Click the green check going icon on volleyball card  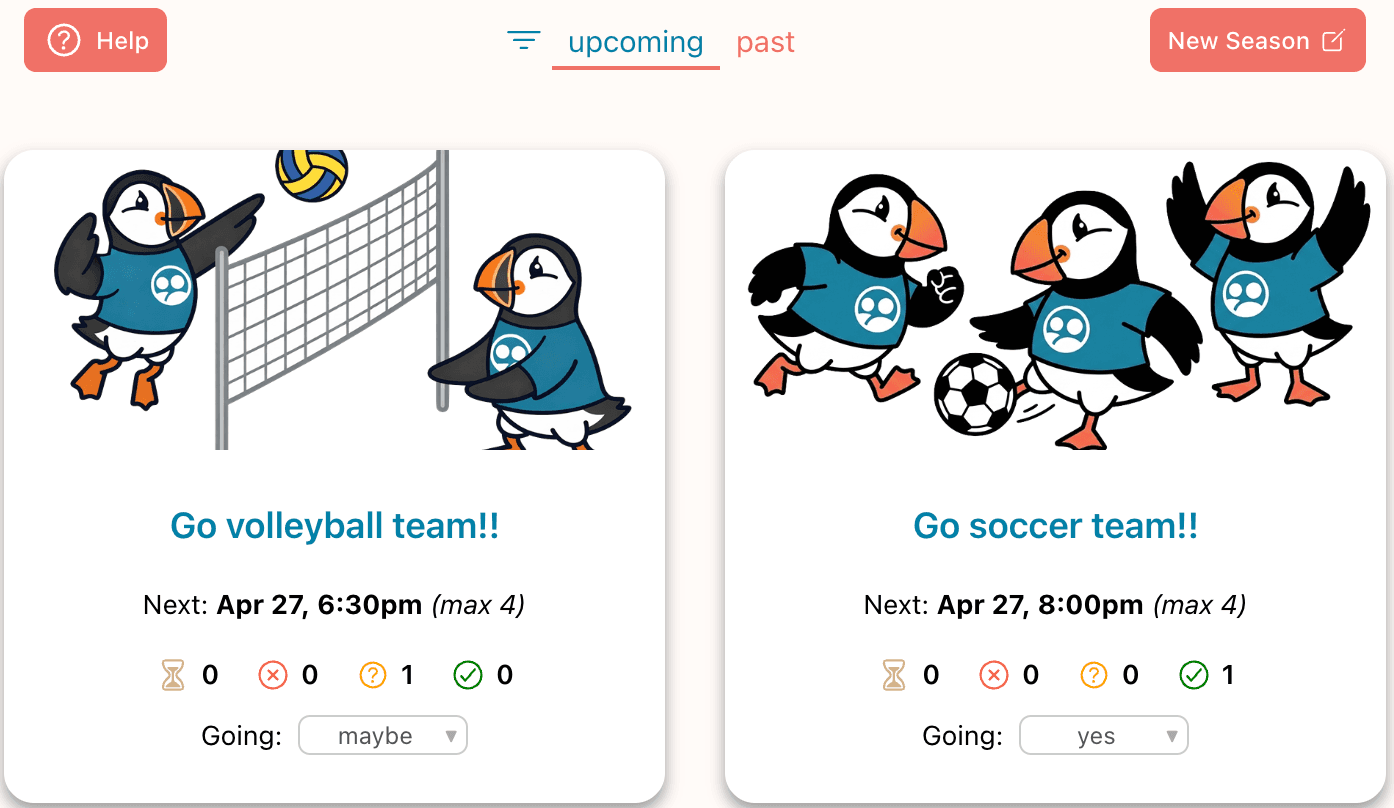pyautogui.click(x=470, y=675)
